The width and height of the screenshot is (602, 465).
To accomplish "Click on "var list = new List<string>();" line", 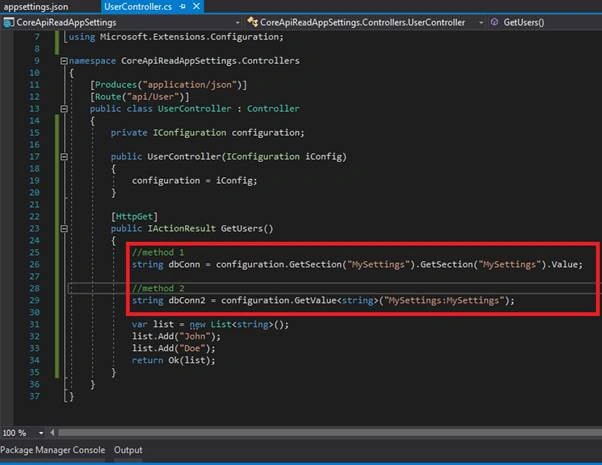I will coord(210,324).
